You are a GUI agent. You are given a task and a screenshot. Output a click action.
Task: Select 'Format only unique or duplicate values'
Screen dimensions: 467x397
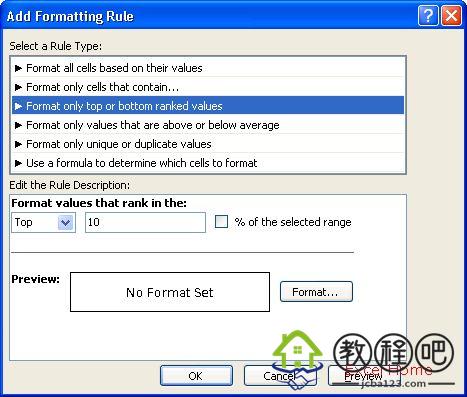coord(208,144)
